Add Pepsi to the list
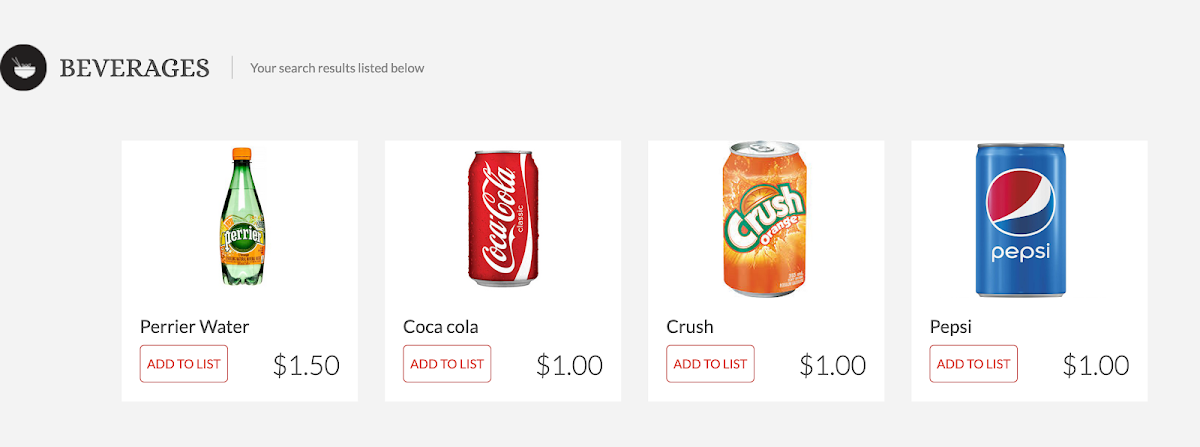The image size is (1200, 447). point(973,364)
